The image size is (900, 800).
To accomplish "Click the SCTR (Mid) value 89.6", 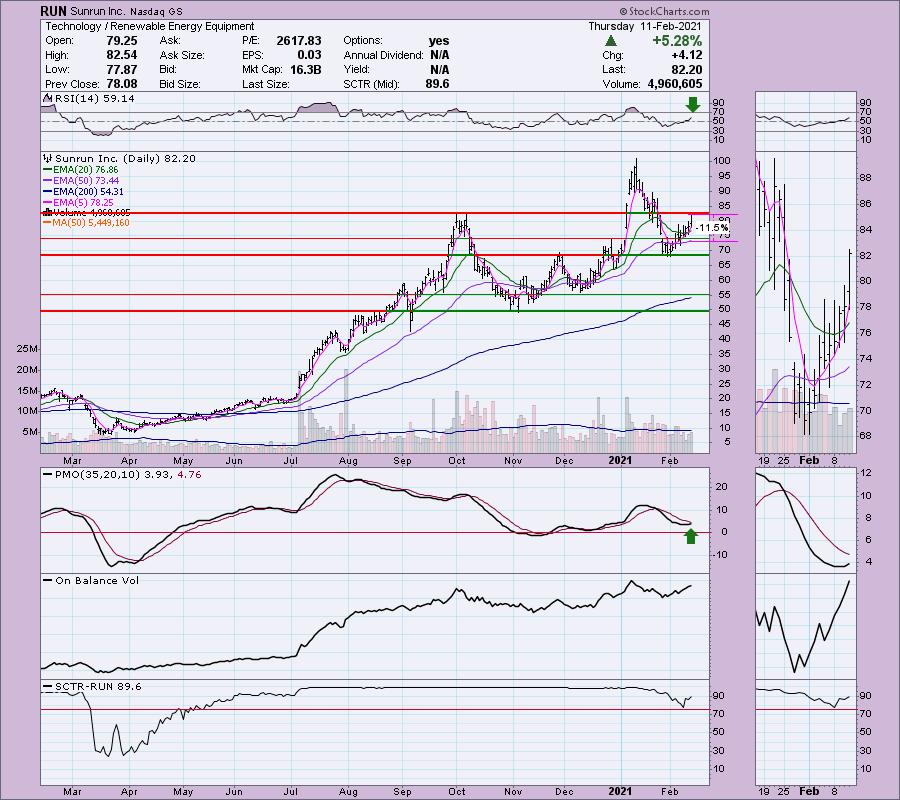I will [x=437, y=84].
